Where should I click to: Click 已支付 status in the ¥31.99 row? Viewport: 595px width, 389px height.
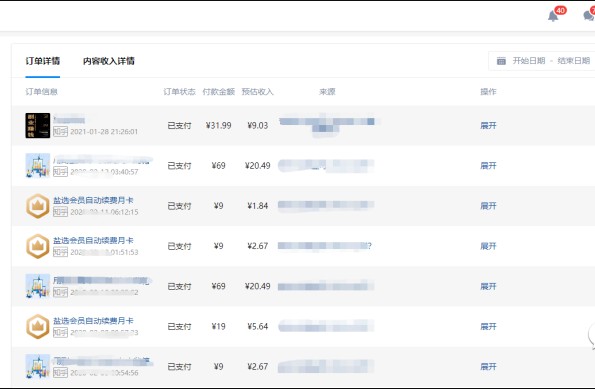click(x=179, y=126)
